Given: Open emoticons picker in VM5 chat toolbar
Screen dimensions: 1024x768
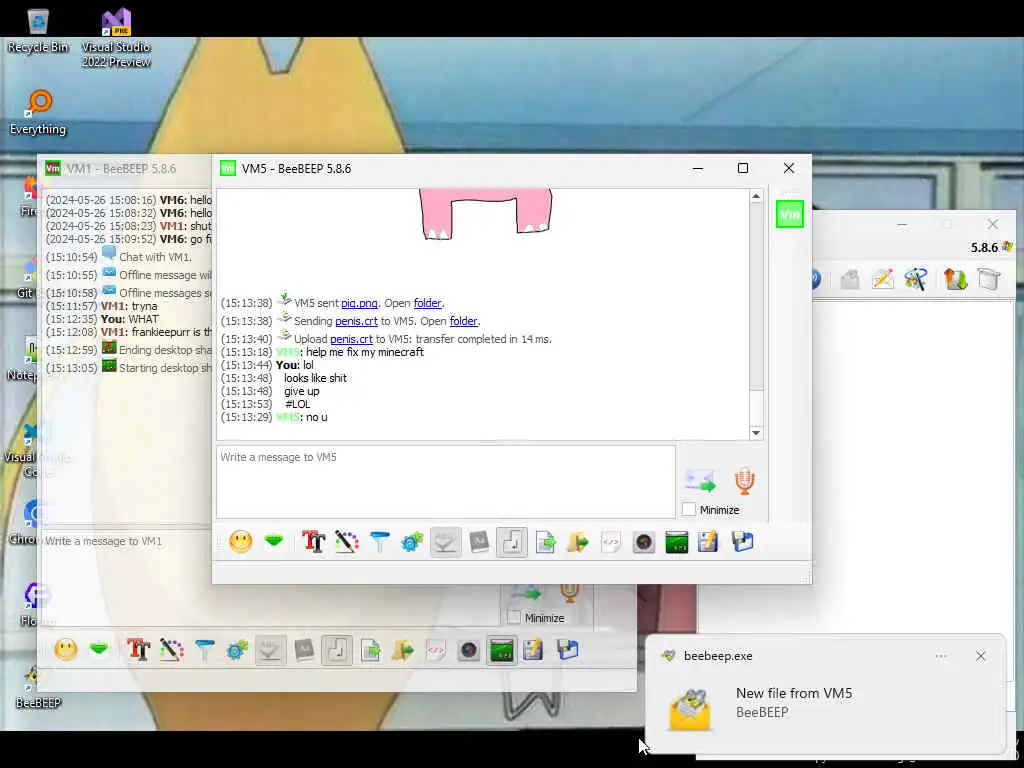Looking at the screenshot, I should coord(240,541).
